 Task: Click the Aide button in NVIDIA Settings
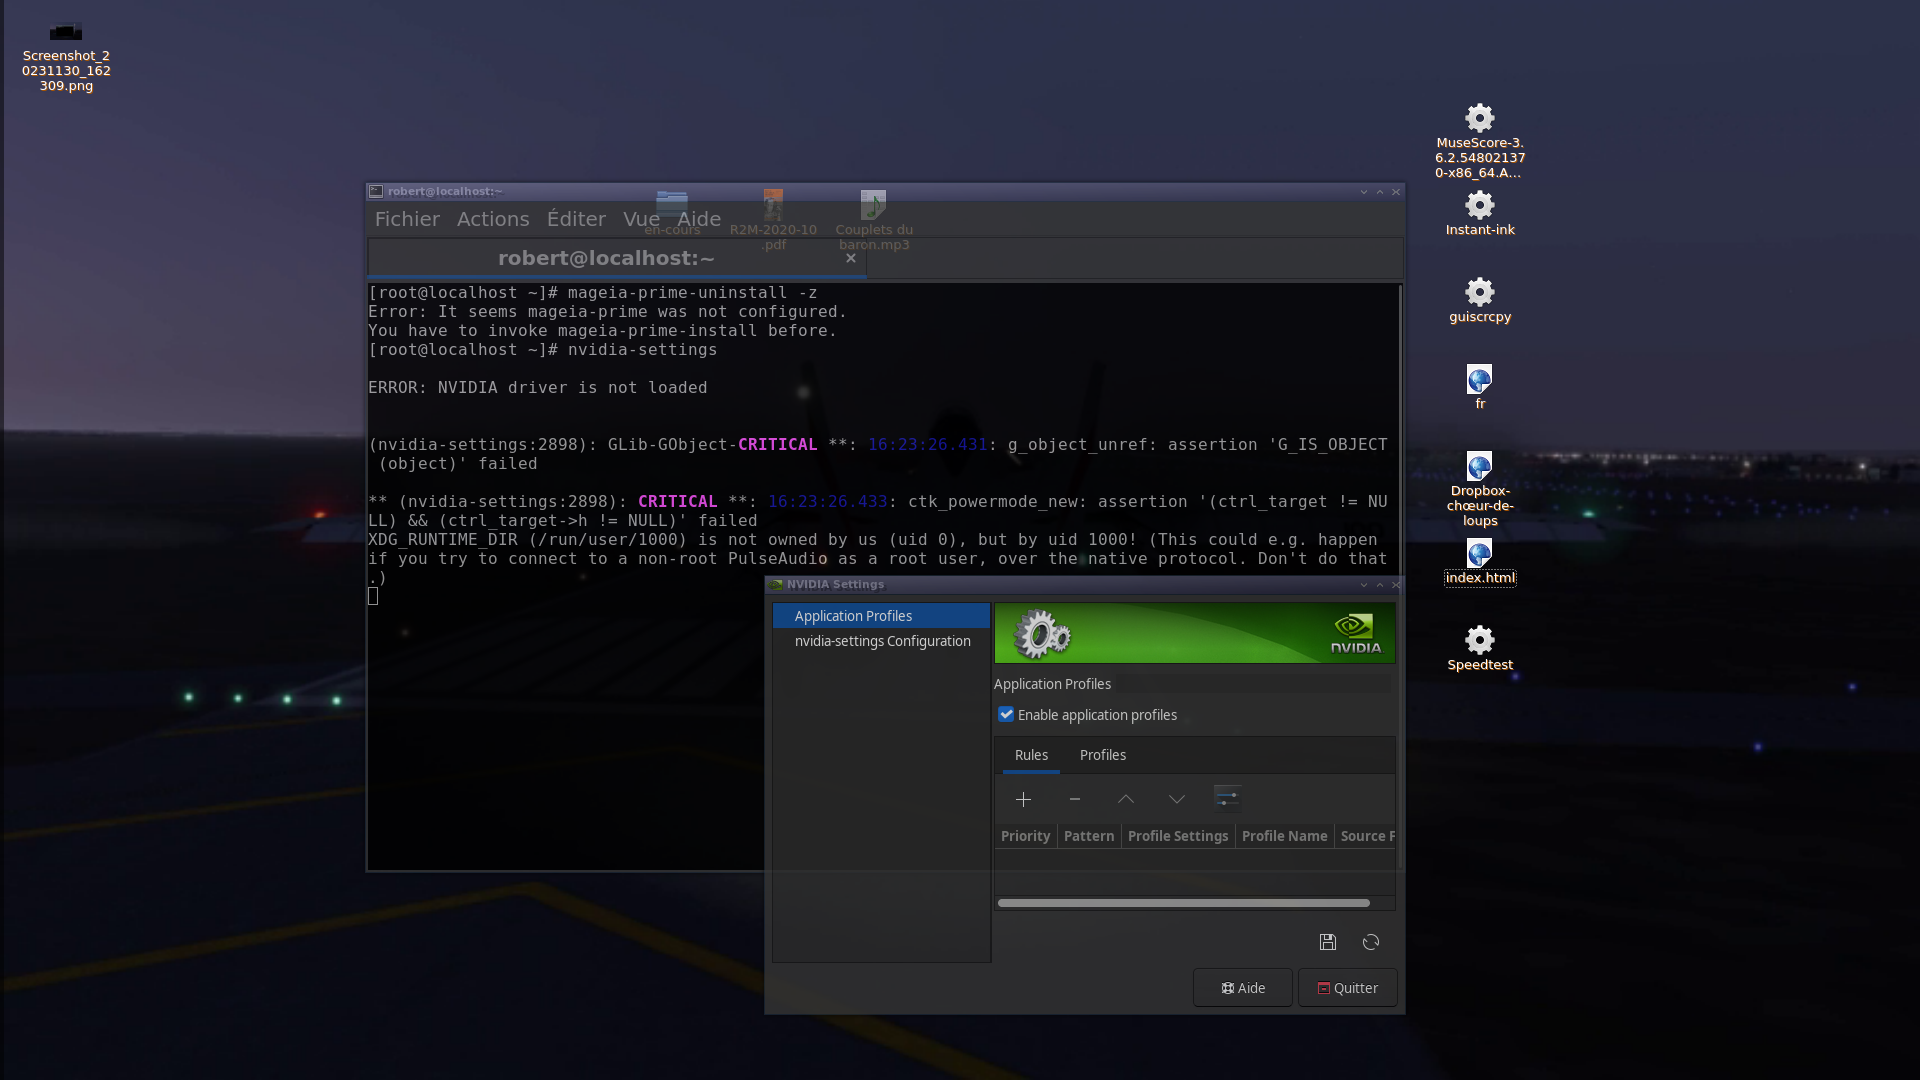[1243, 988]
